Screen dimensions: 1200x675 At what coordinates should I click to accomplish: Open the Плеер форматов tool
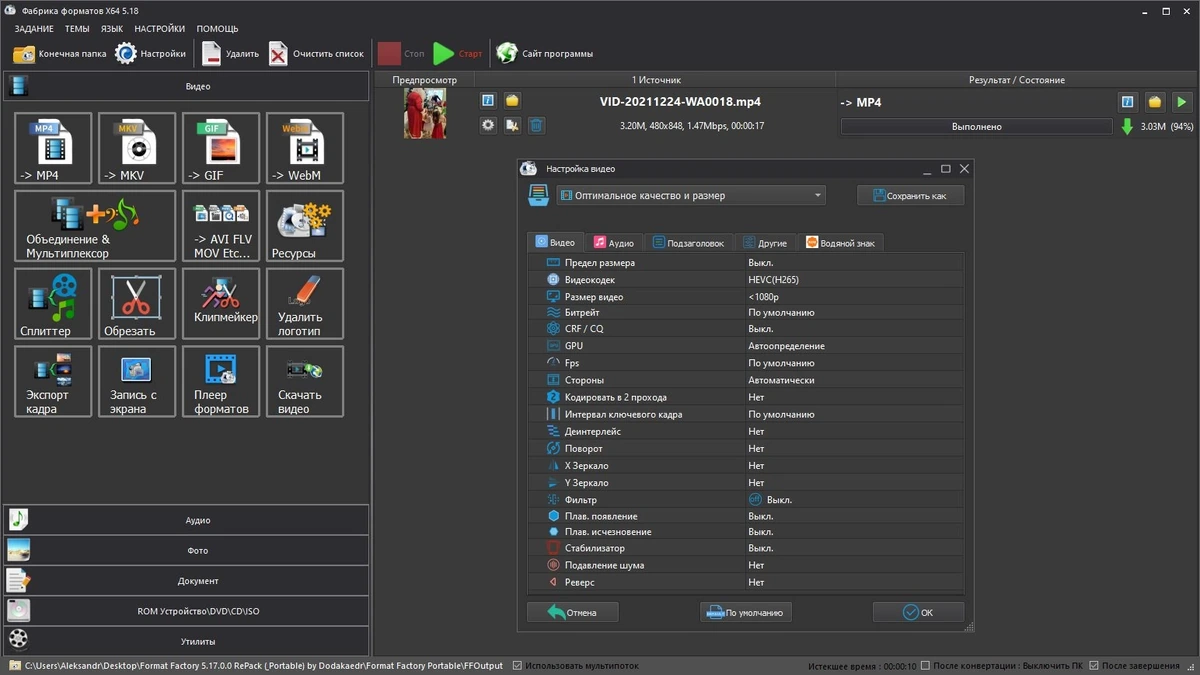[x=221, y=381]
